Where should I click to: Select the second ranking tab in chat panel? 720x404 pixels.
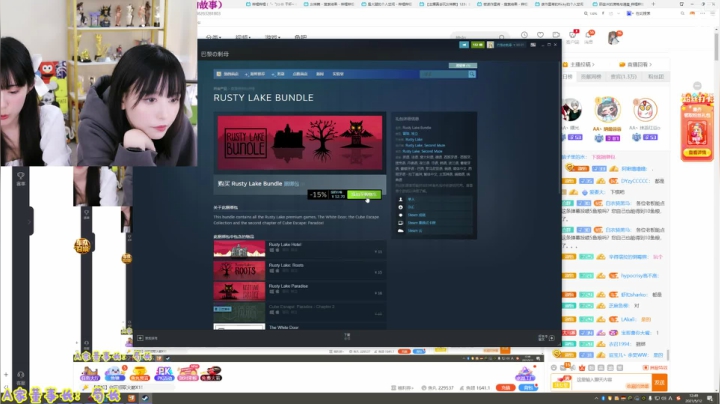591,77
